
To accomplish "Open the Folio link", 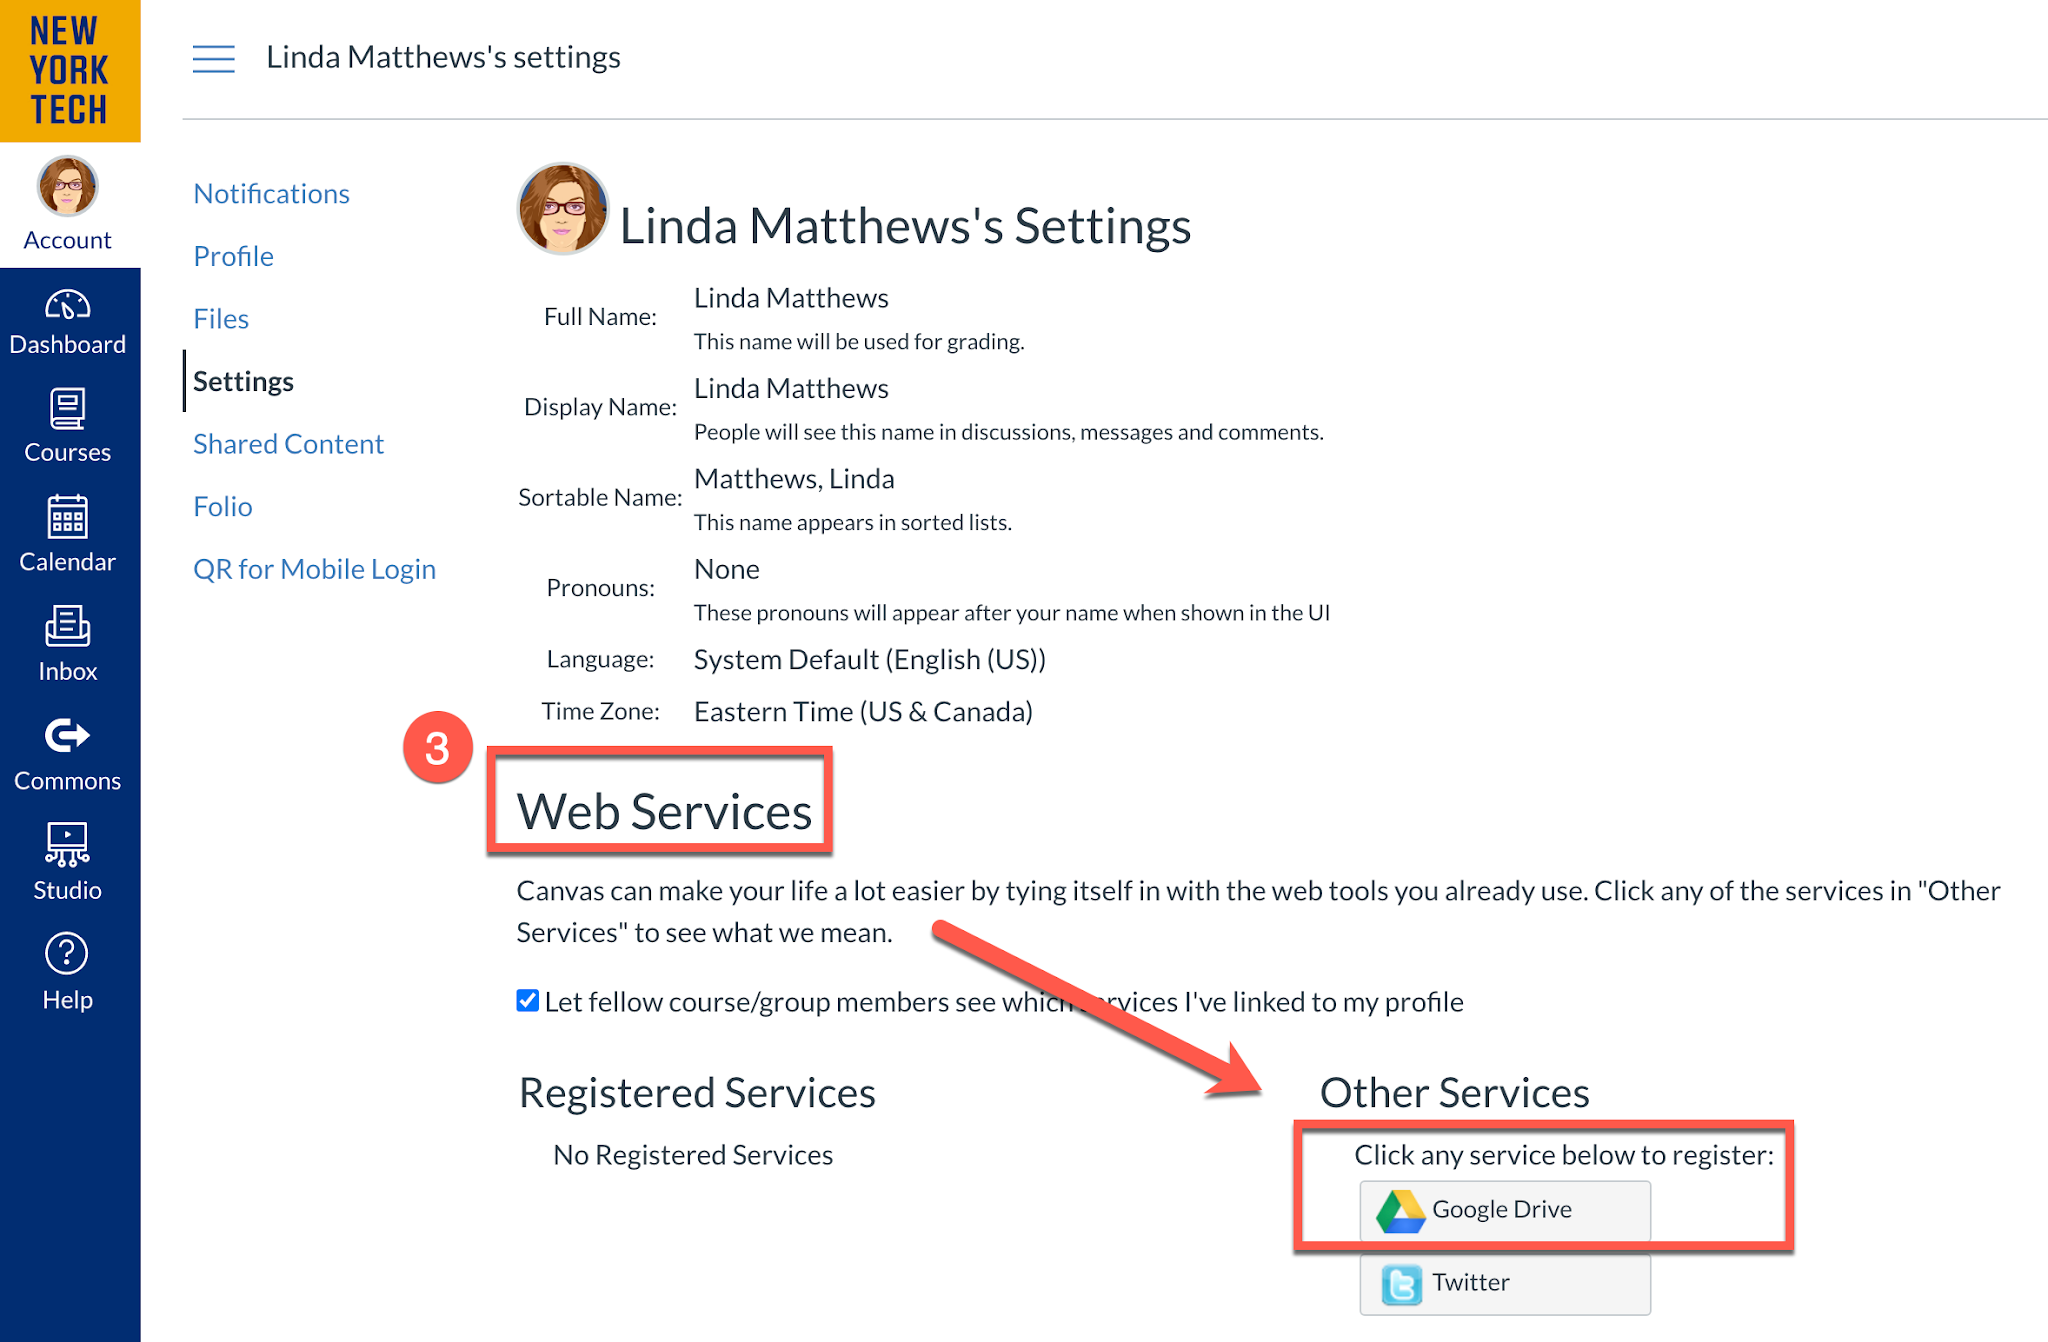I will click(222, 506).
